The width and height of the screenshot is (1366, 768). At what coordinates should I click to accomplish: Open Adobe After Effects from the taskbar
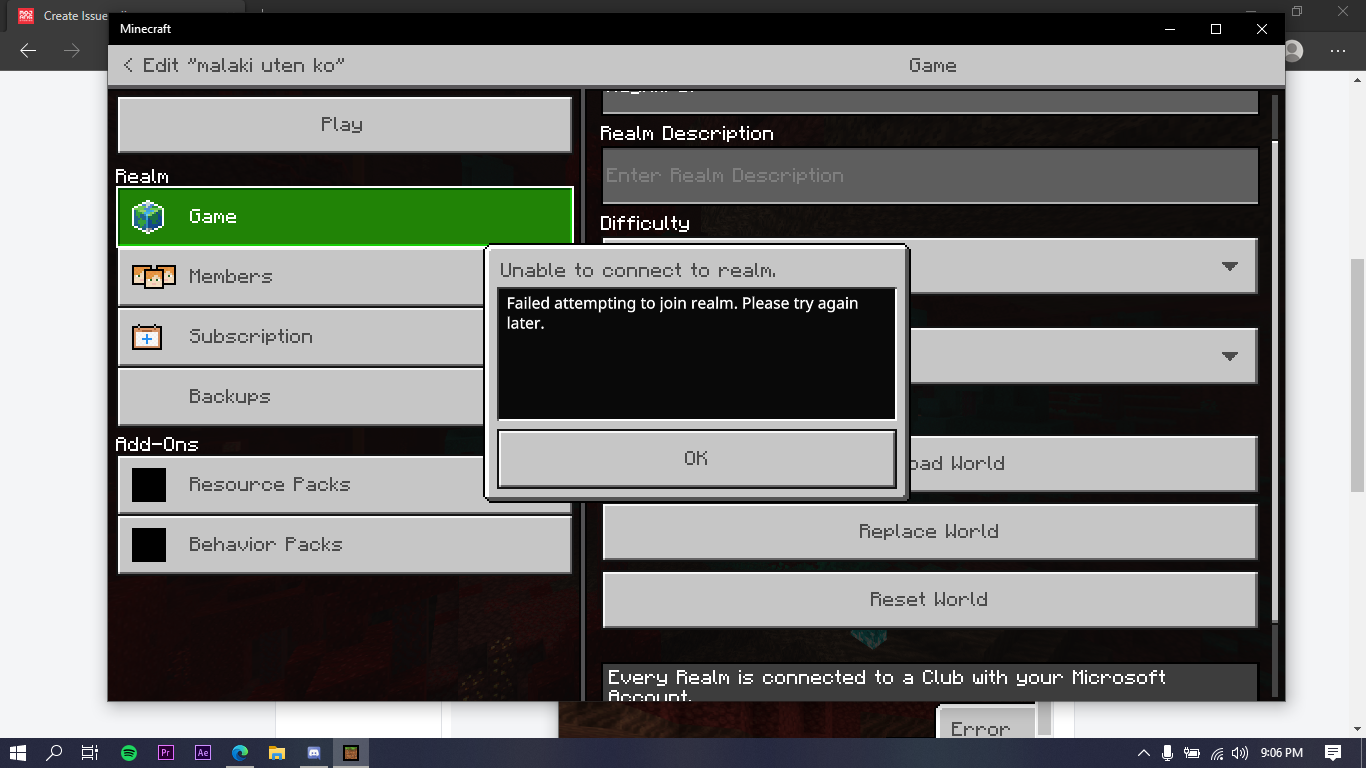click(203, 753)
